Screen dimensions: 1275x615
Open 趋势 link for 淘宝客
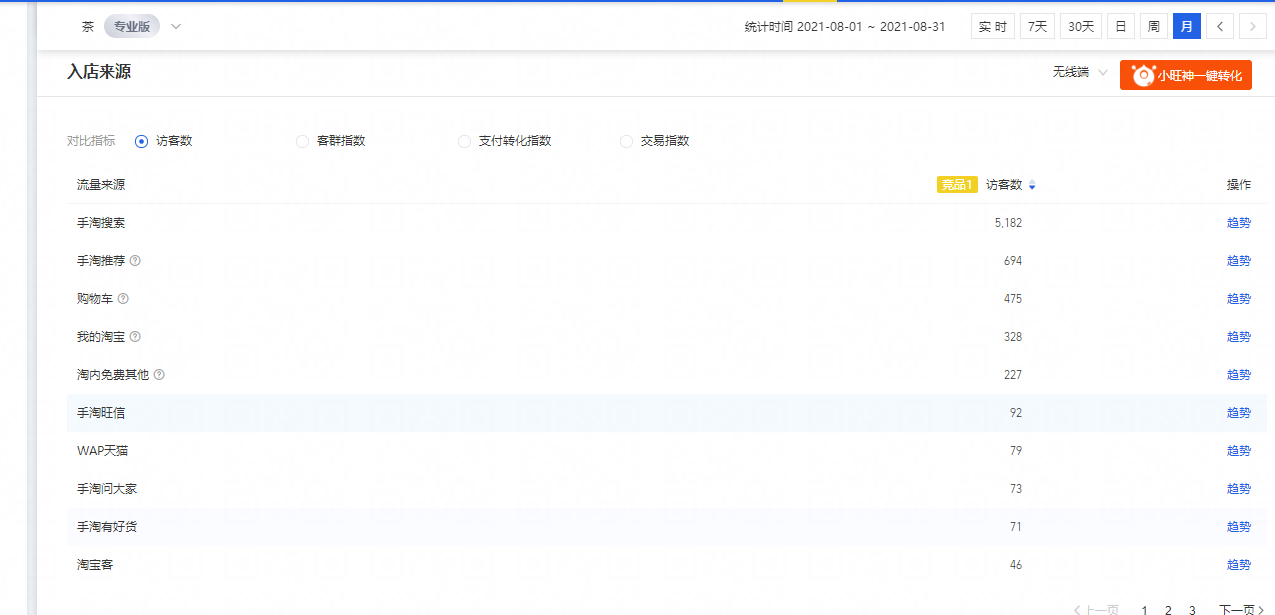[x=1238, y=565]
